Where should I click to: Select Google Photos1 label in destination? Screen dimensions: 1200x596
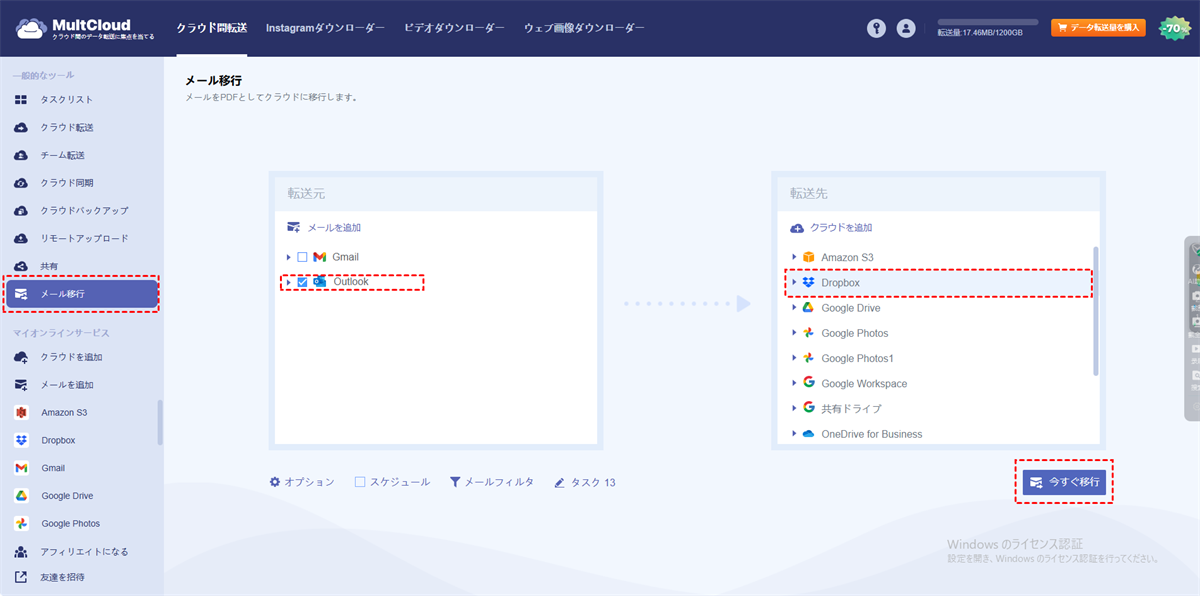click(857, 358)
